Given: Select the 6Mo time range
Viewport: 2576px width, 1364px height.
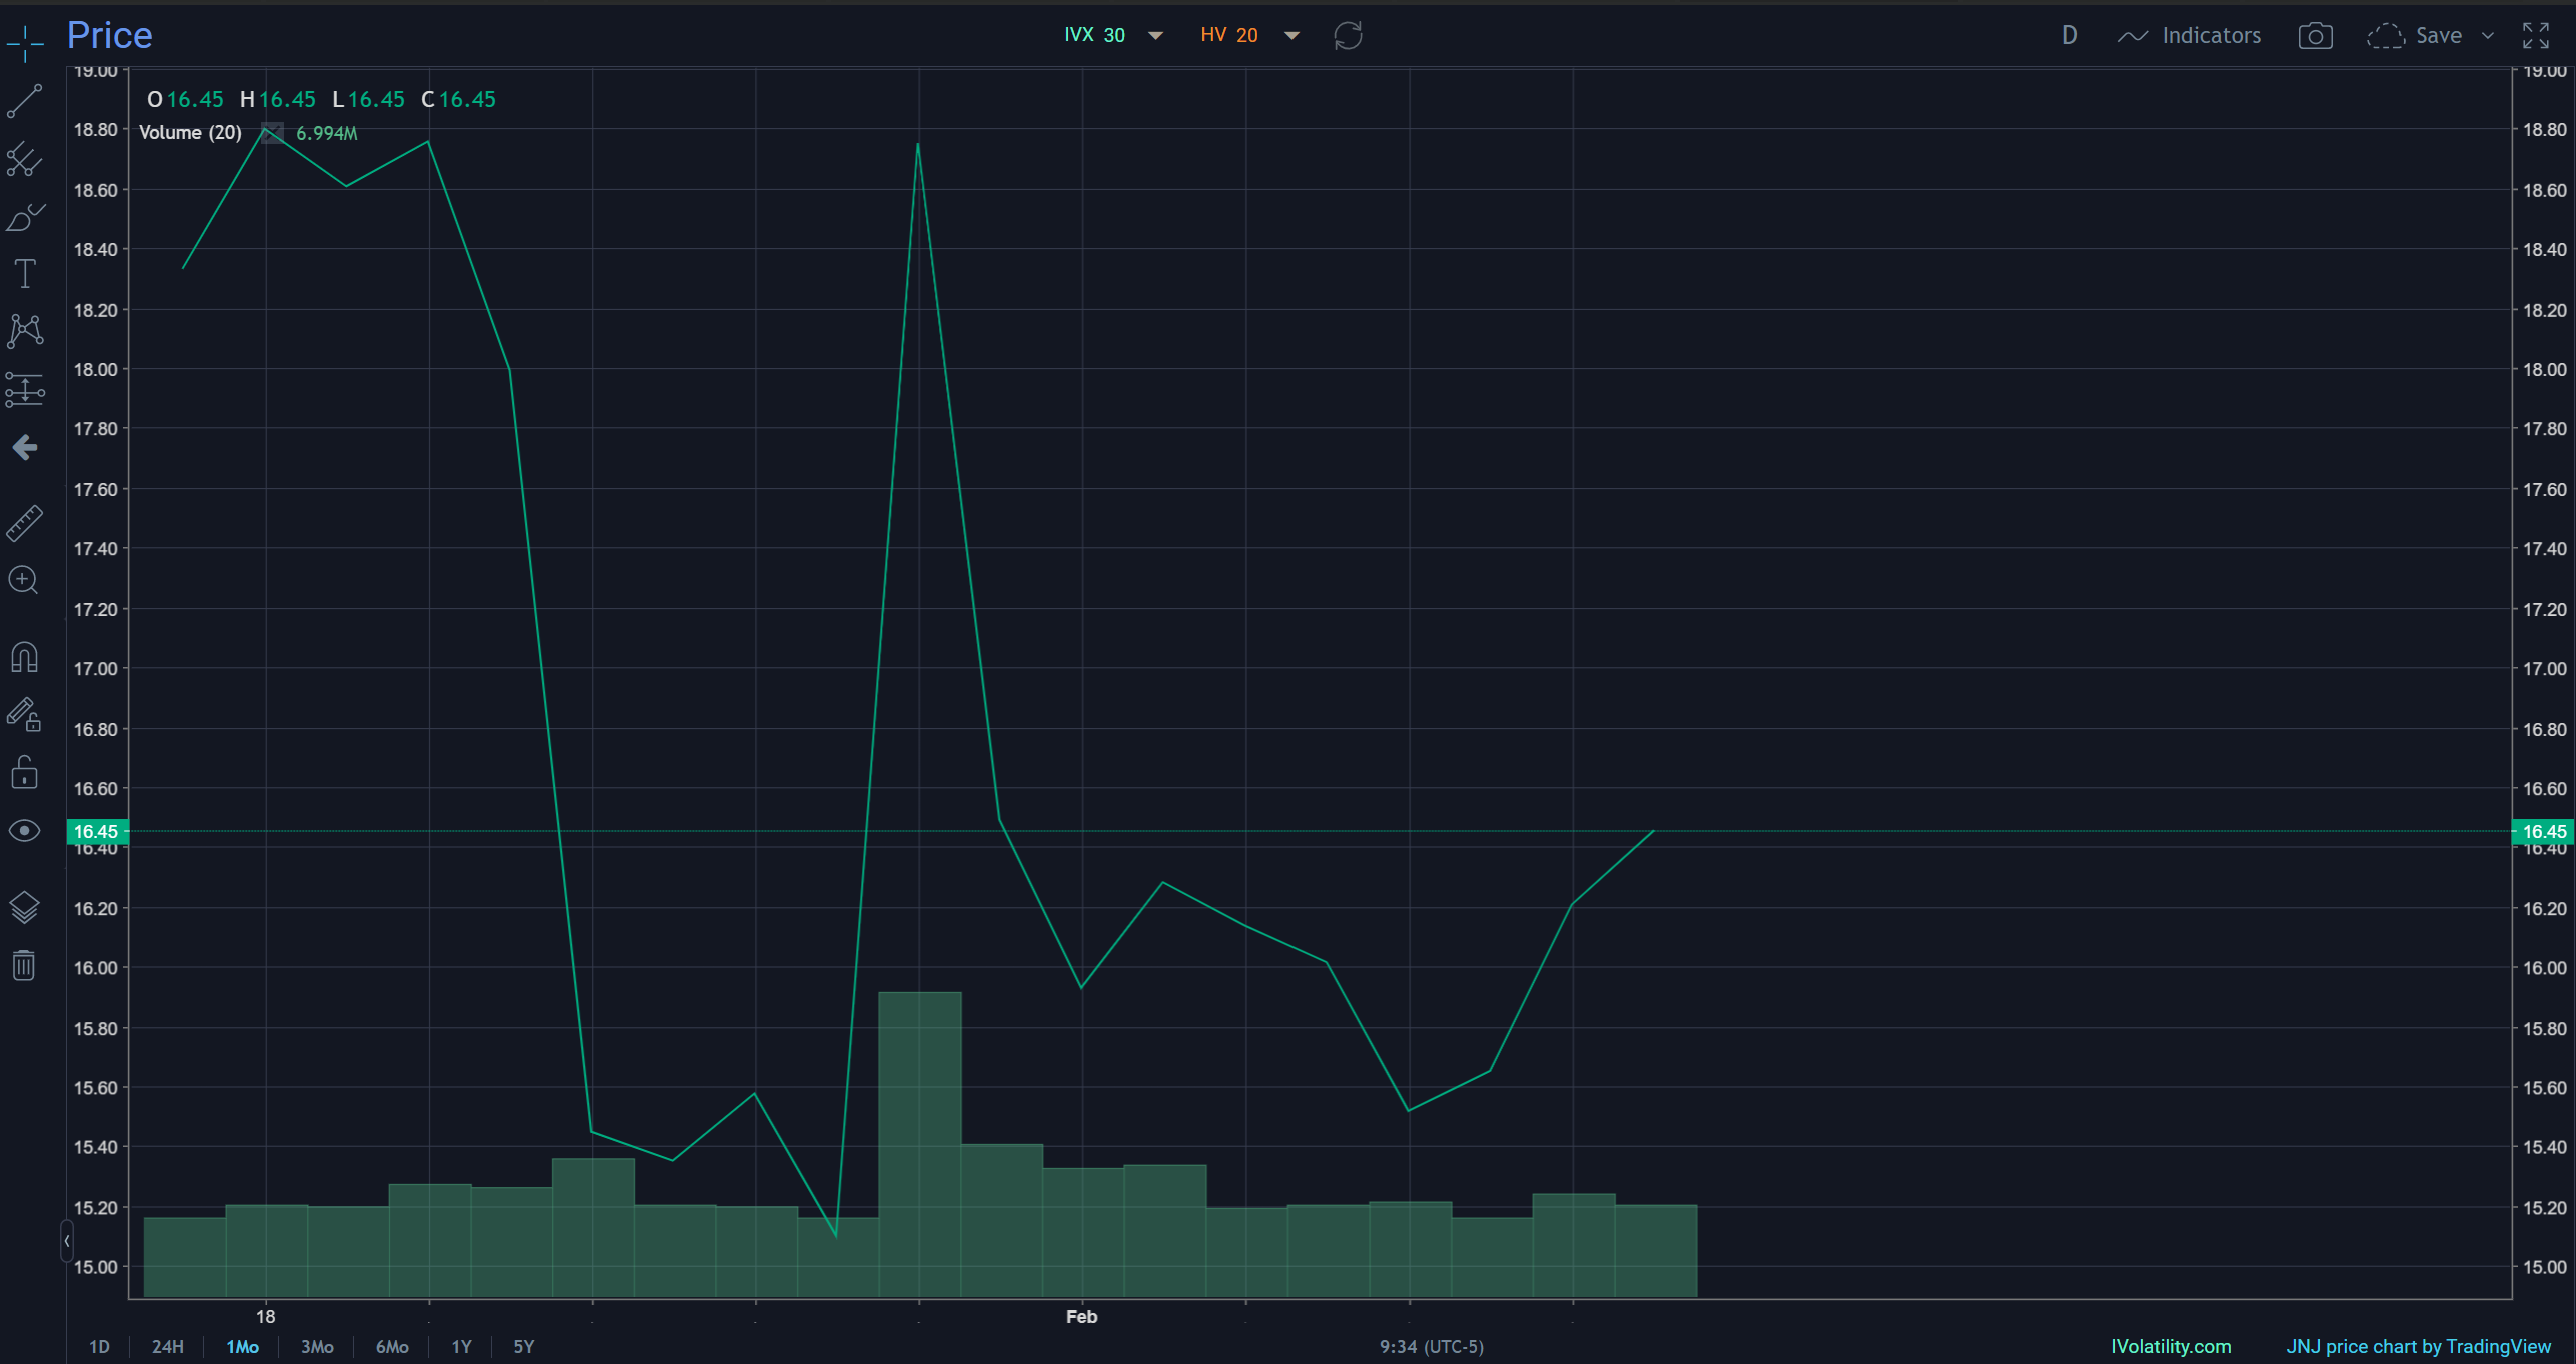Looking at the screenshot, I should pyautogui.click(x=392, y=1346).
